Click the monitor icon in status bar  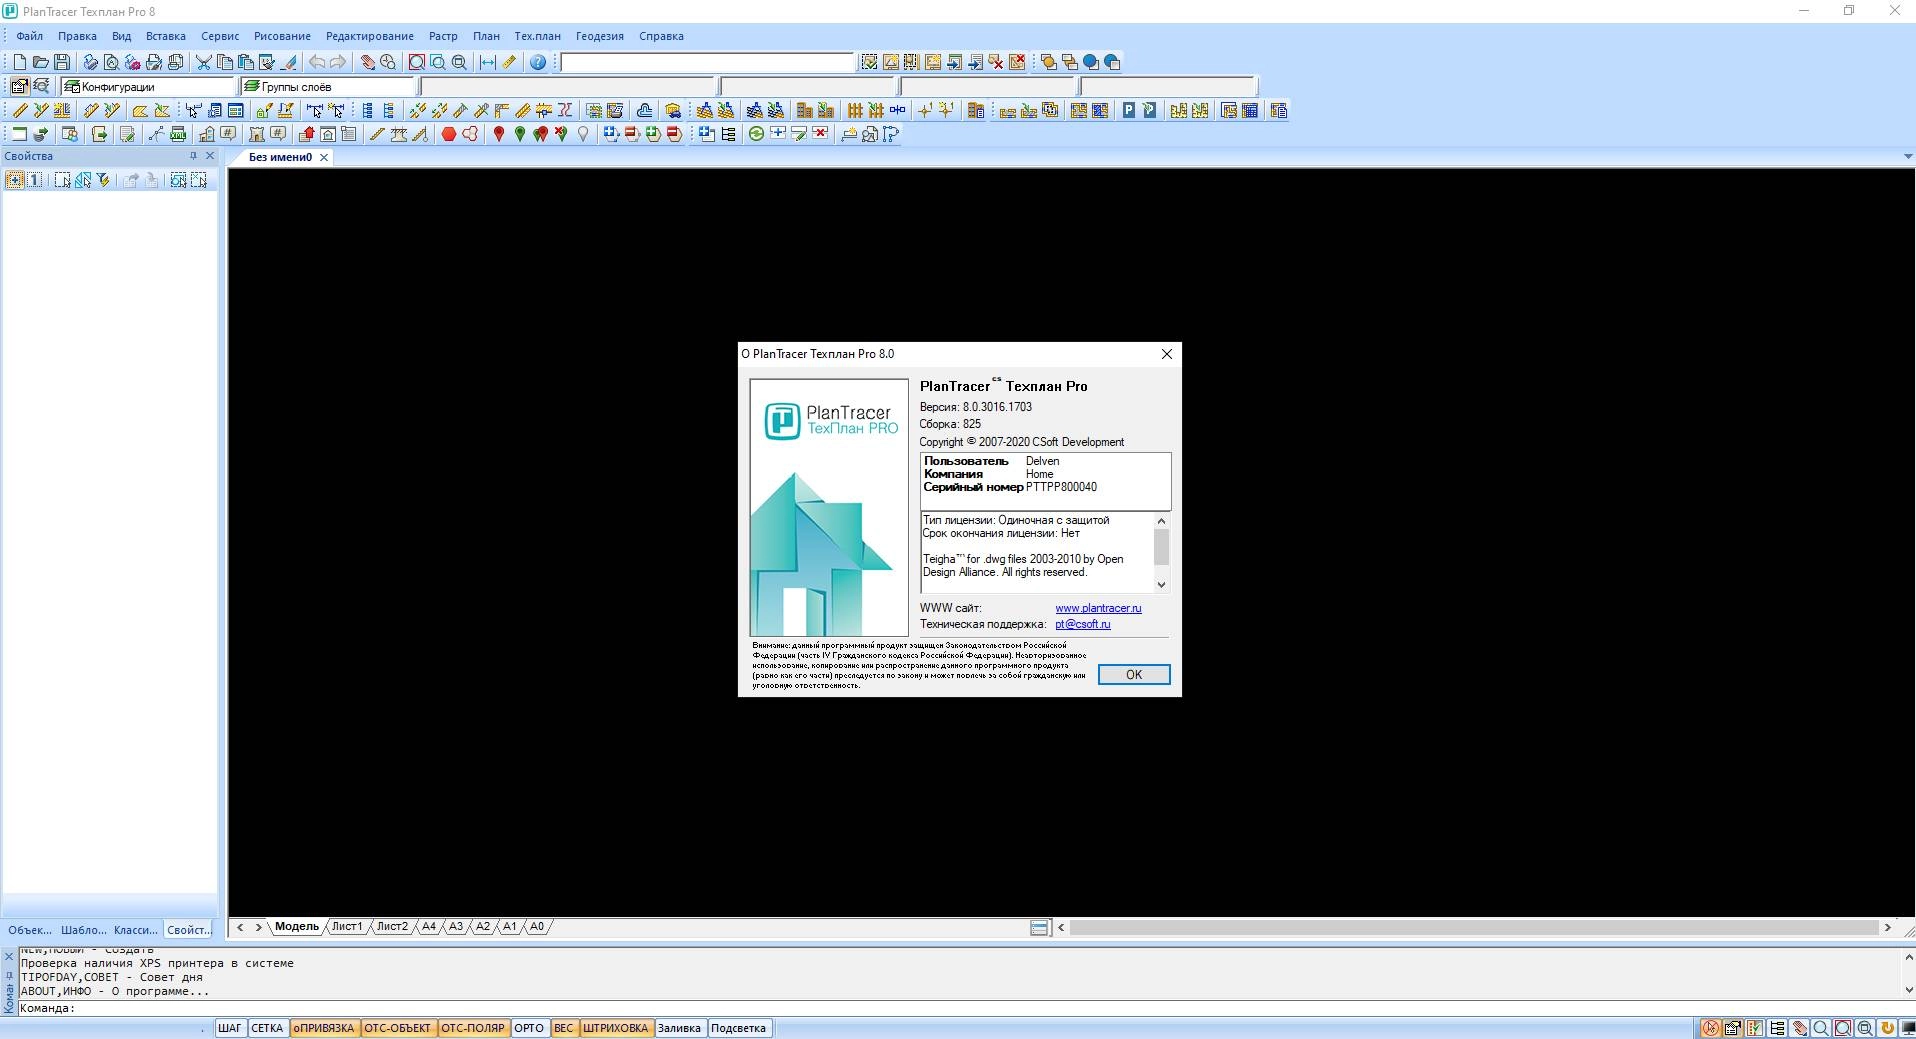click(1907, 1028)
